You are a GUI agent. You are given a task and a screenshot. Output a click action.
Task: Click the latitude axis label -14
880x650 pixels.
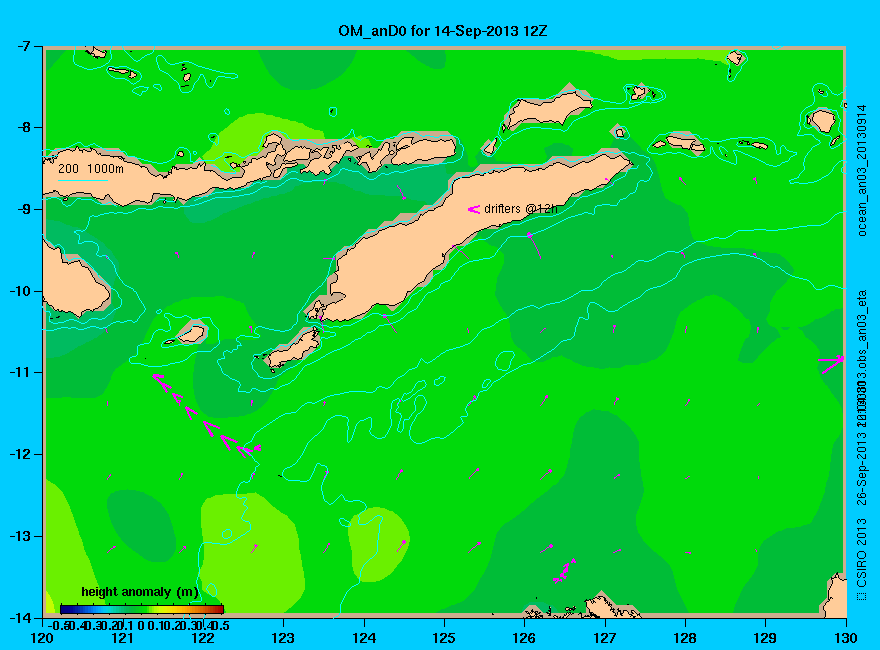(x=19, y=617)
